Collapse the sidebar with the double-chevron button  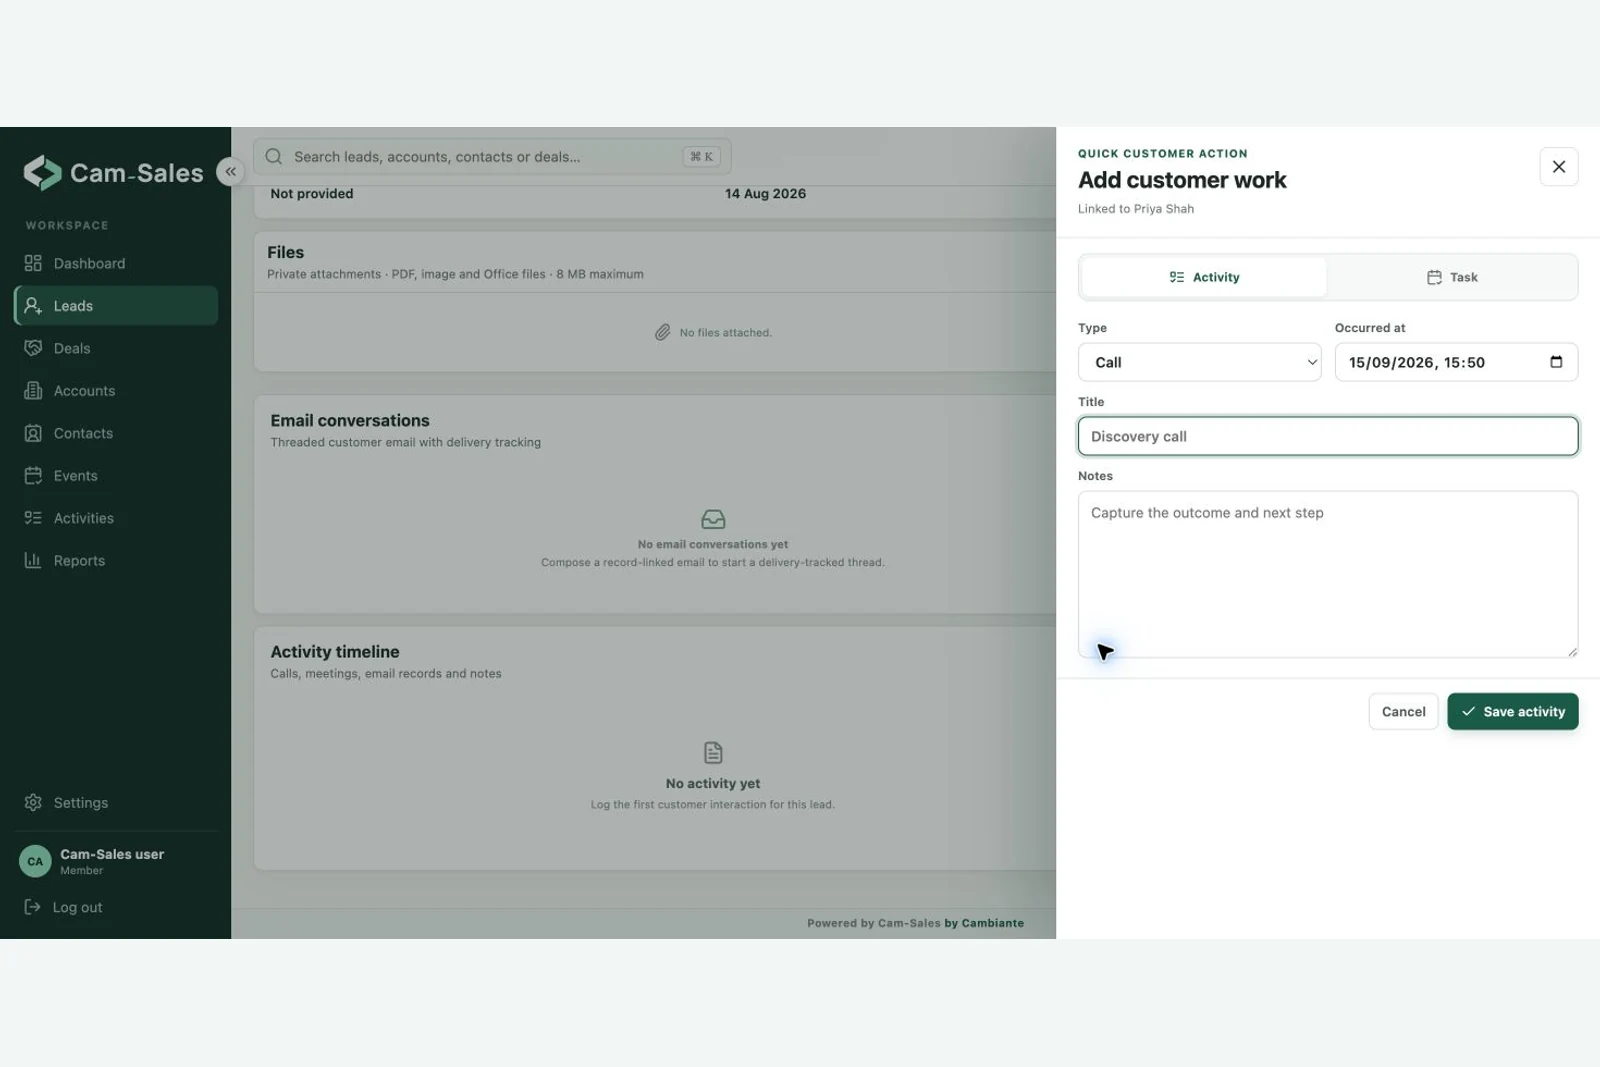pyautogui.click(x=230, y=171)
